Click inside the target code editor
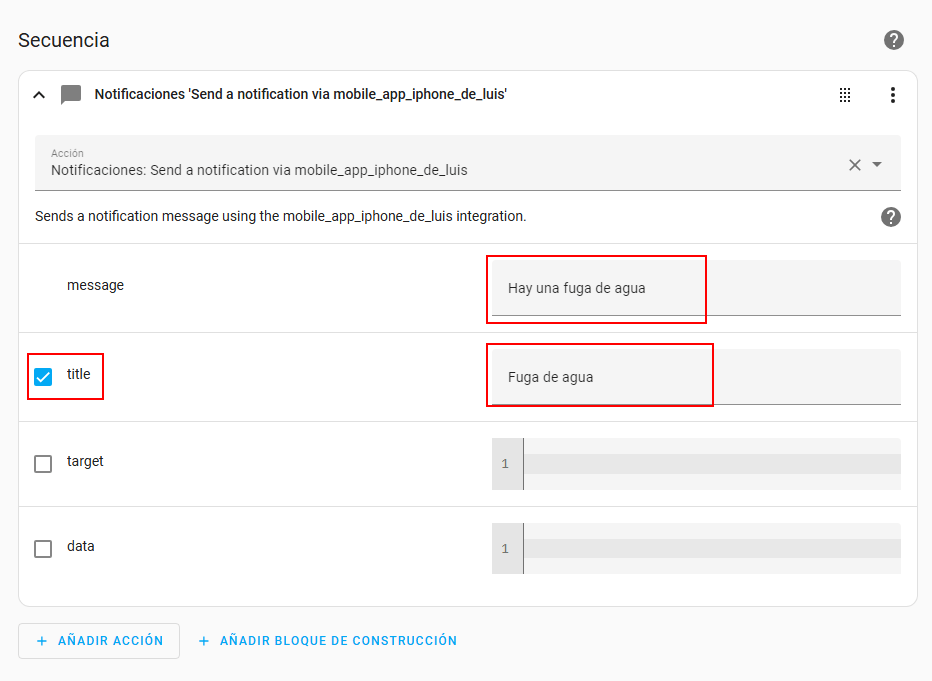This screenshot has height=681, width=932. 710,464
